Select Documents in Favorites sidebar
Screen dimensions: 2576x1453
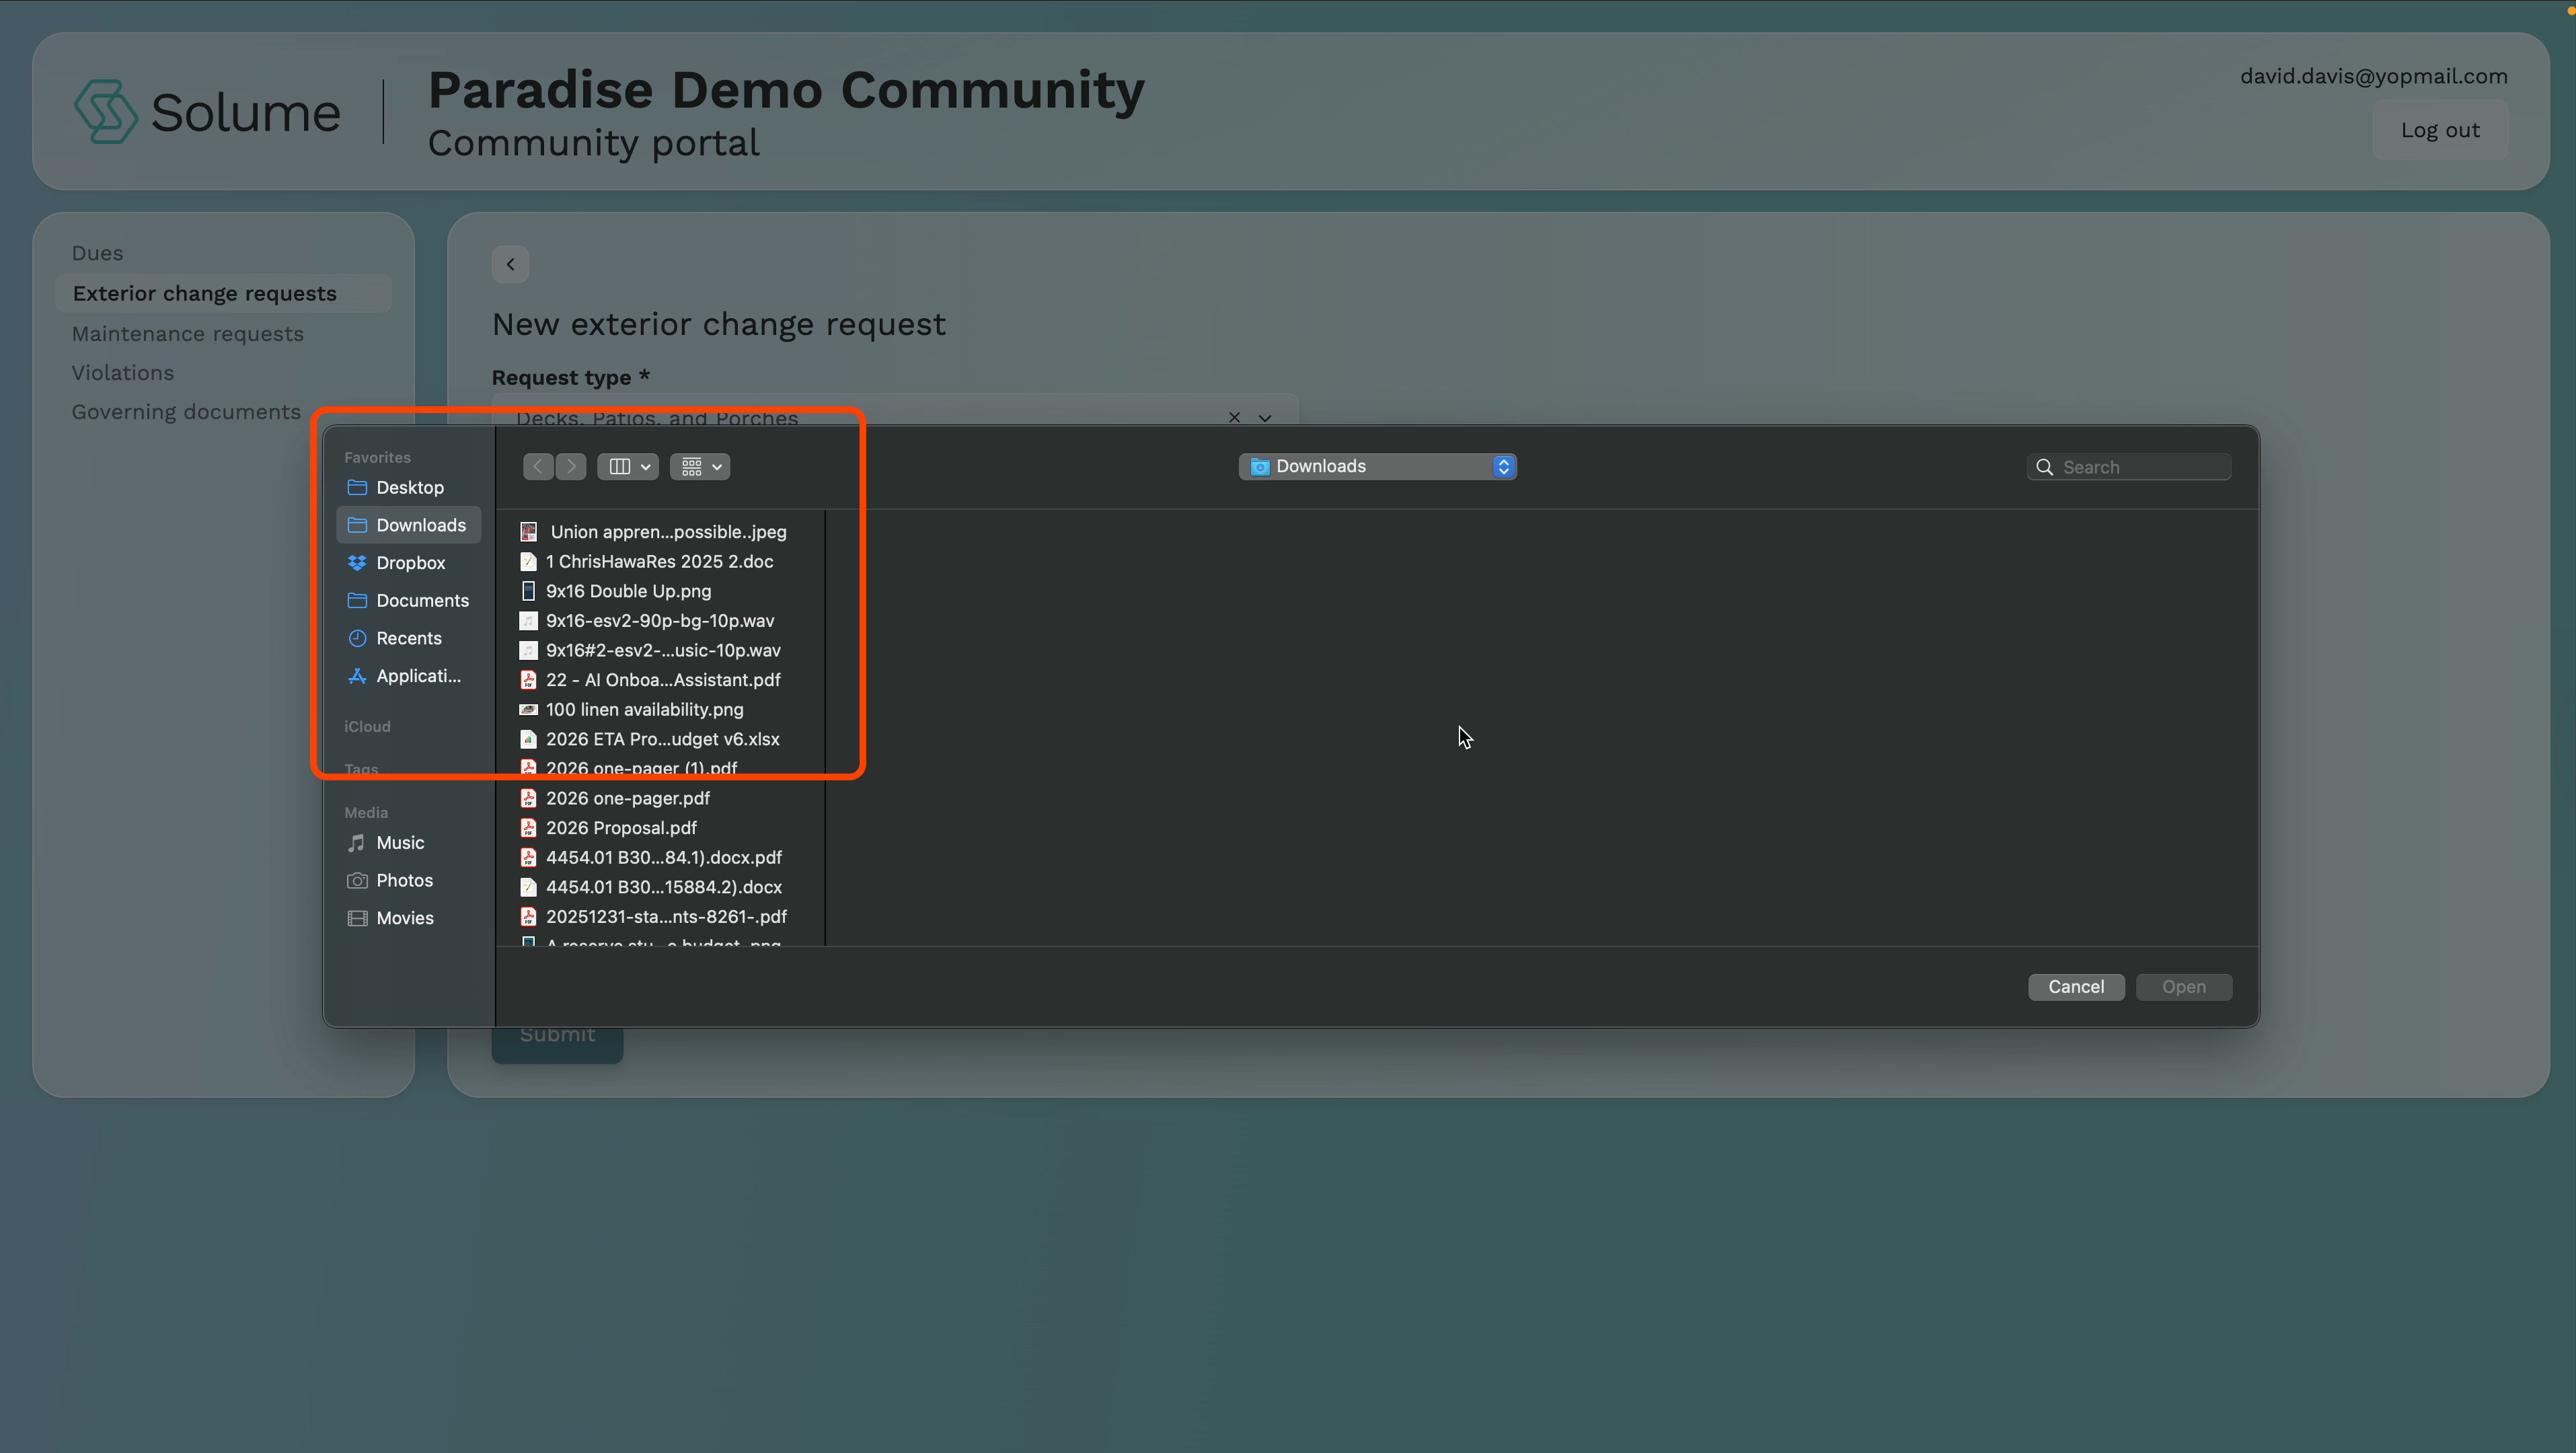[409, 600]
